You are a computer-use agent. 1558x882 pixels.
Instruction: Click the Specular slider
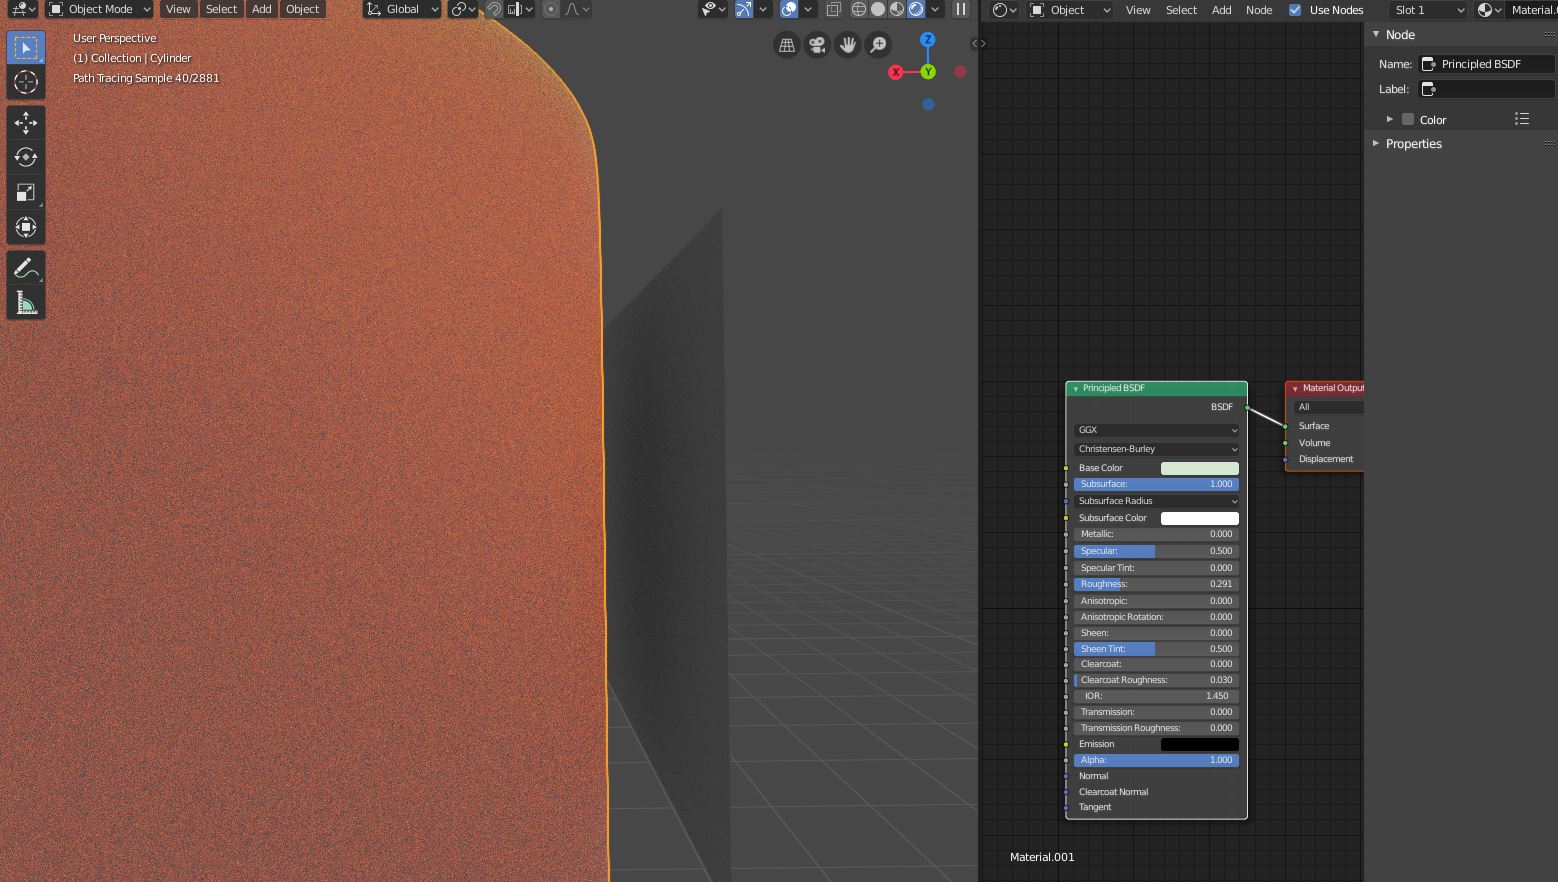1157,551
